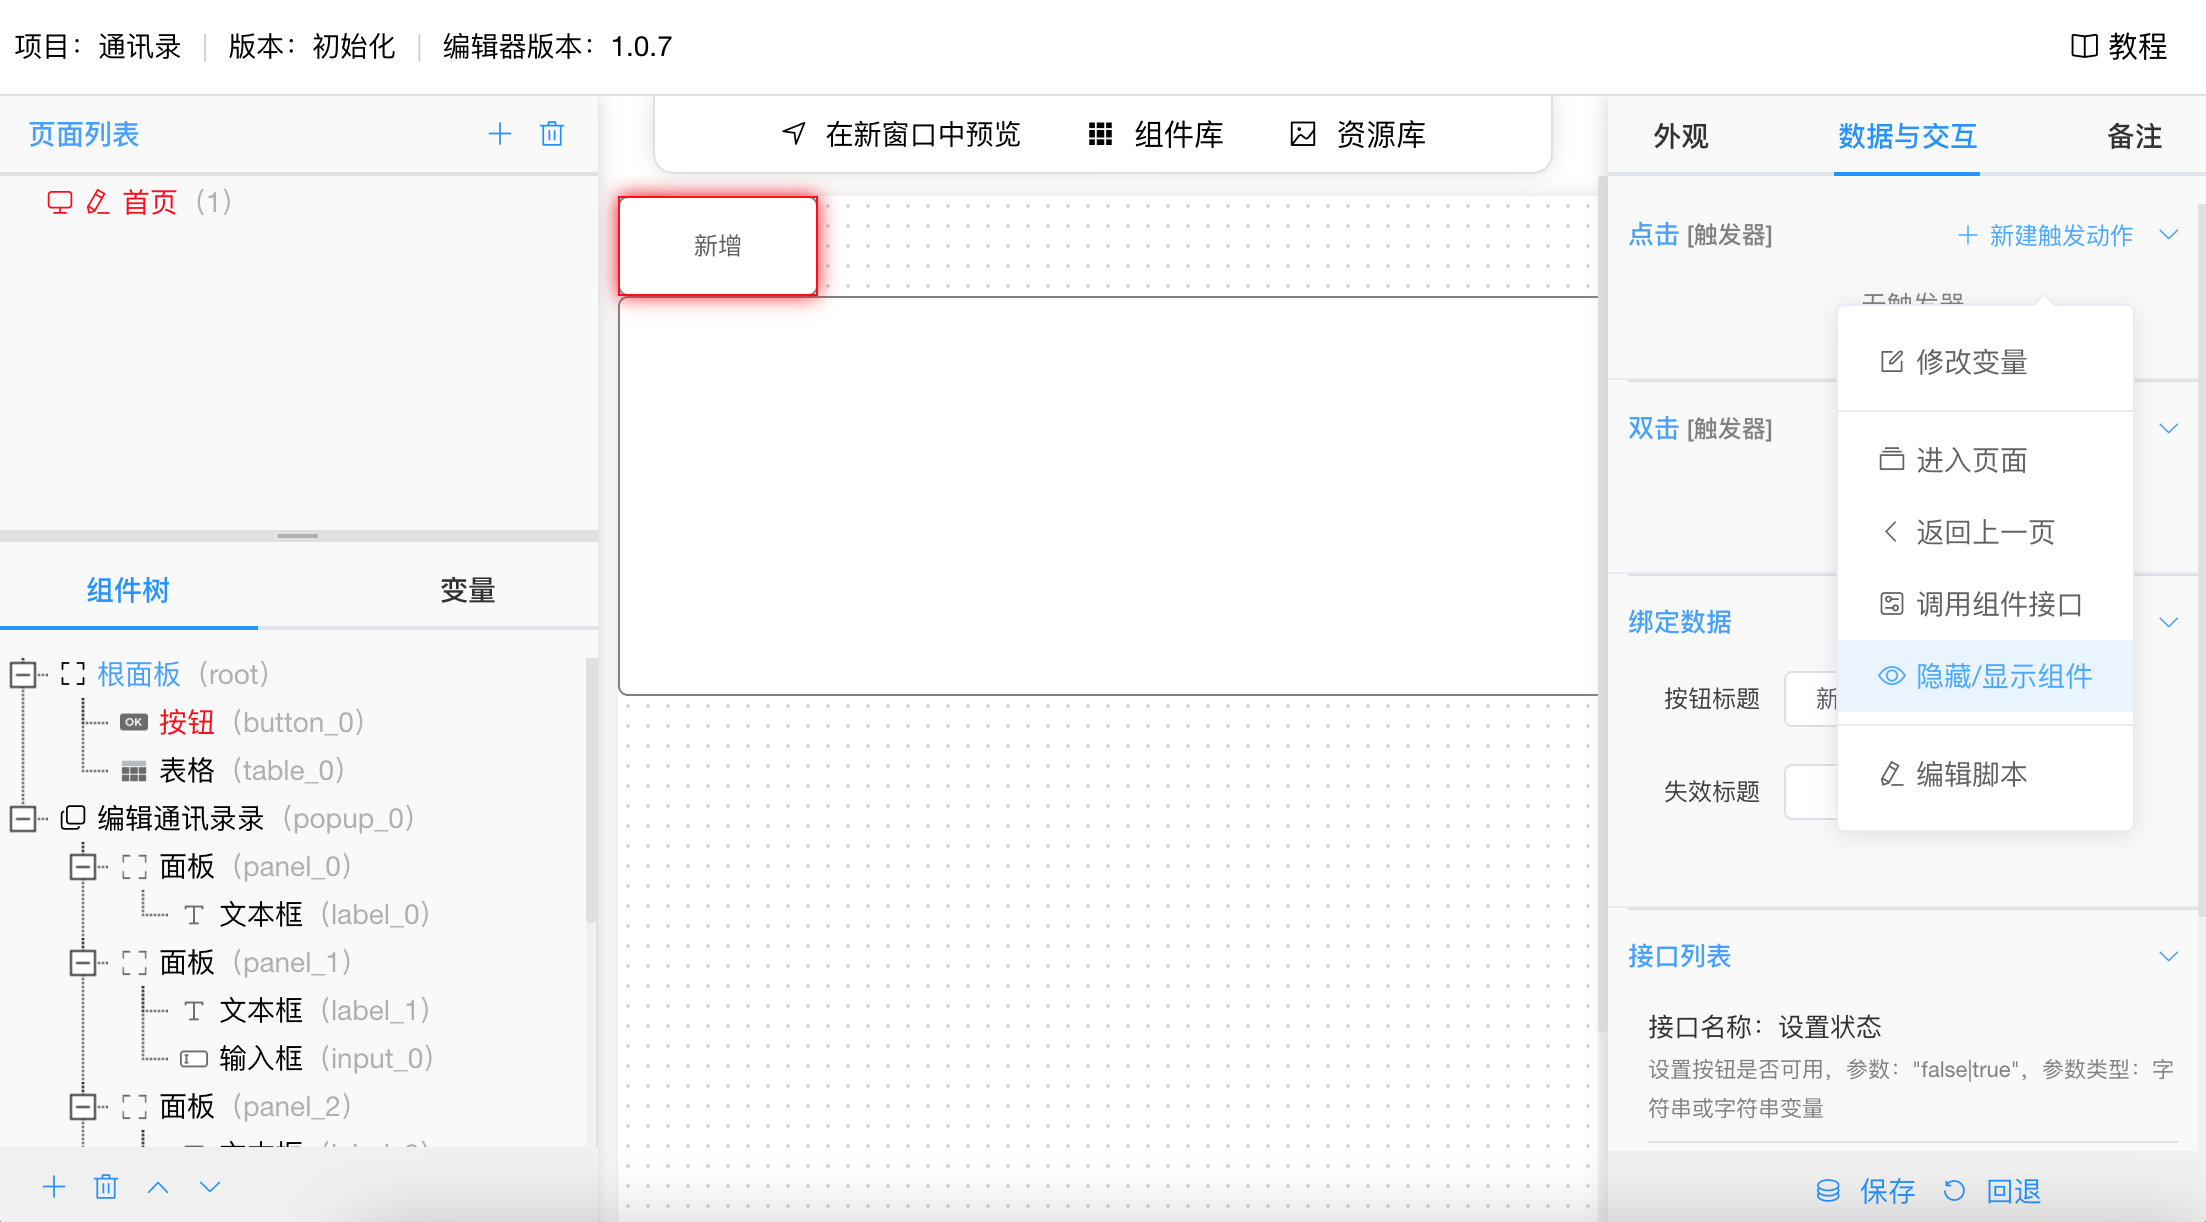Add a new page with the 页面列表 plus icon
Screen dimensions: 2206x1222
(500, 134)
